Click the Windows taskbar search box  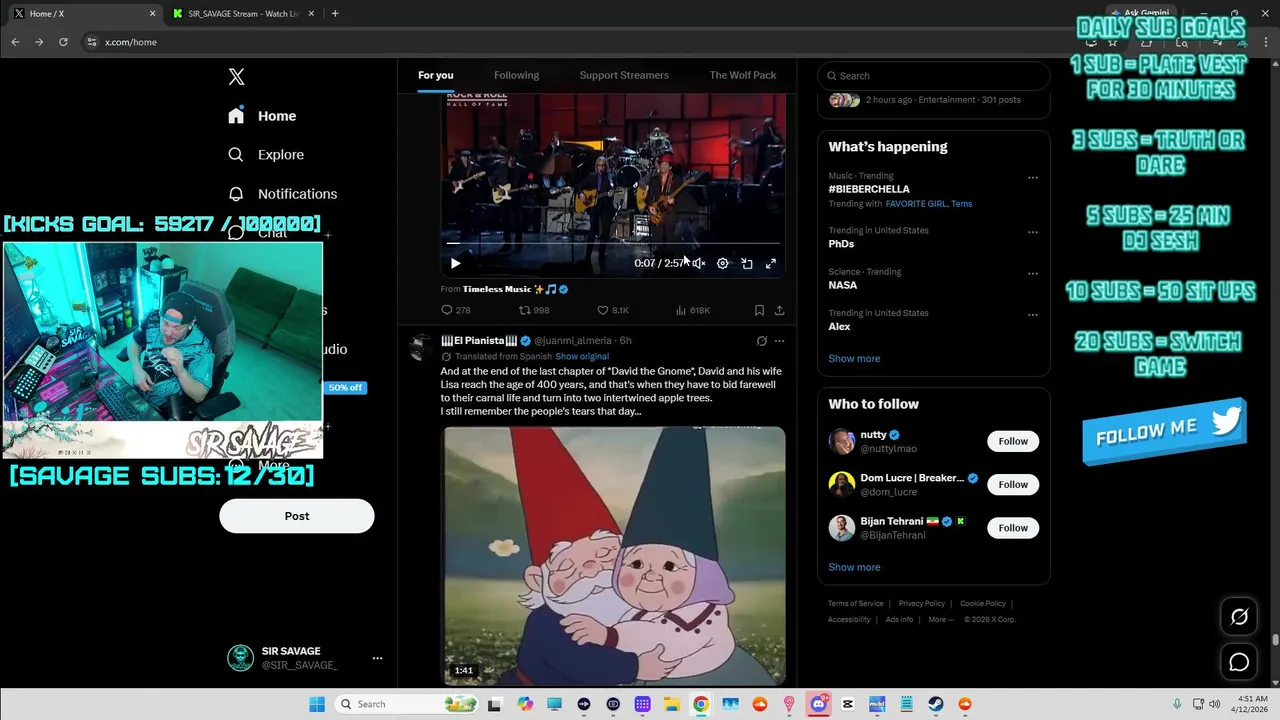(x=407, y=704)
